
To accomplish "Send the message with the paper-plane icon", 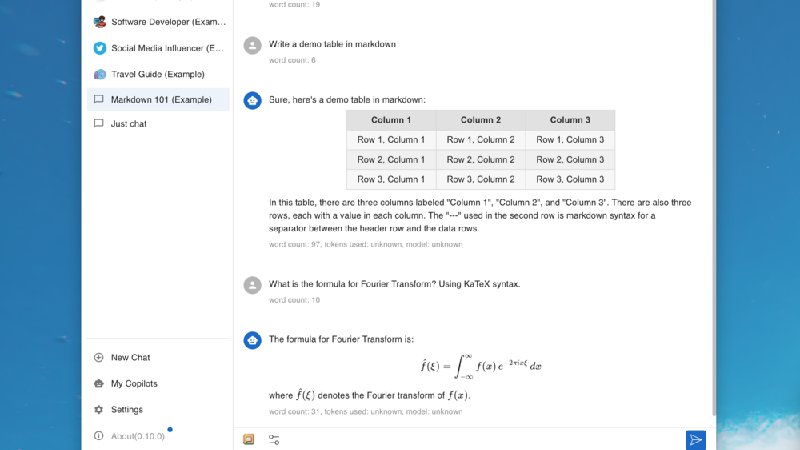I will click(x=695, y=440).
